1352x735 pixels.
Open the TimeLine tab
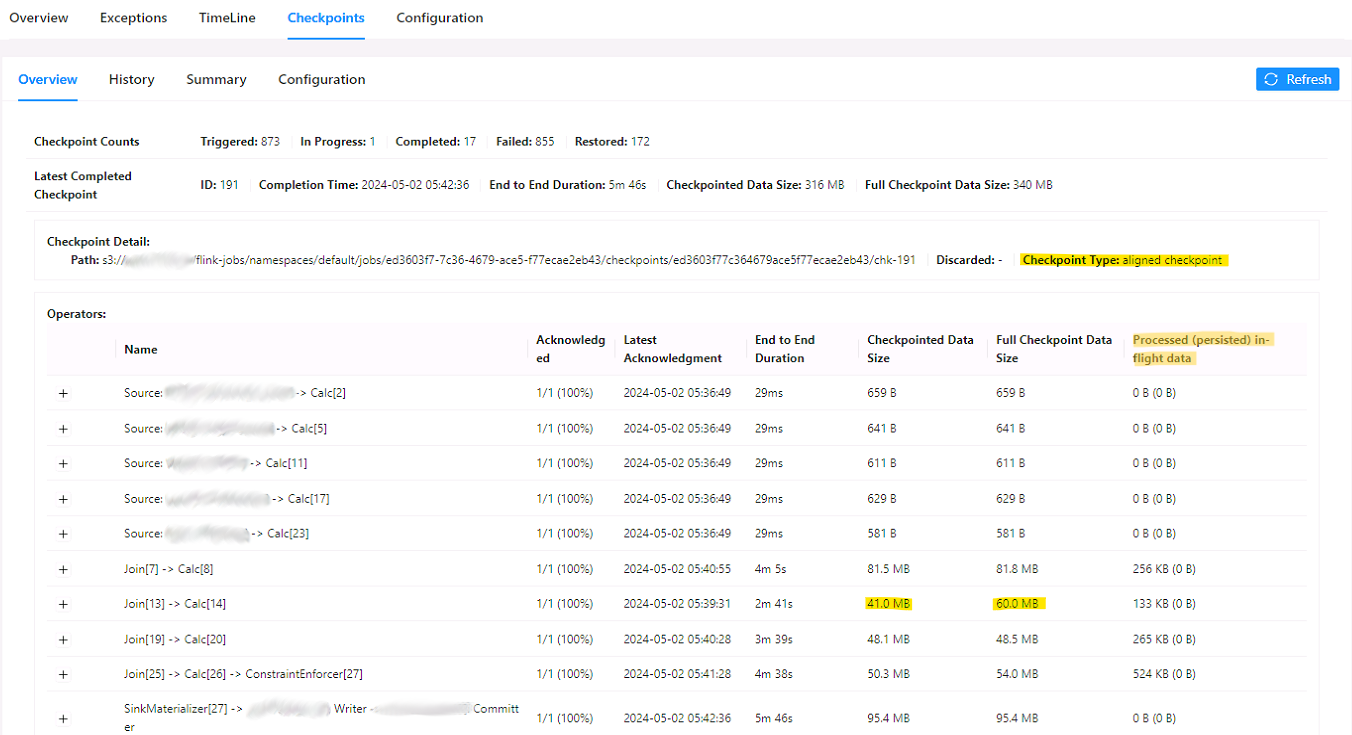click(x=227, y=18)
